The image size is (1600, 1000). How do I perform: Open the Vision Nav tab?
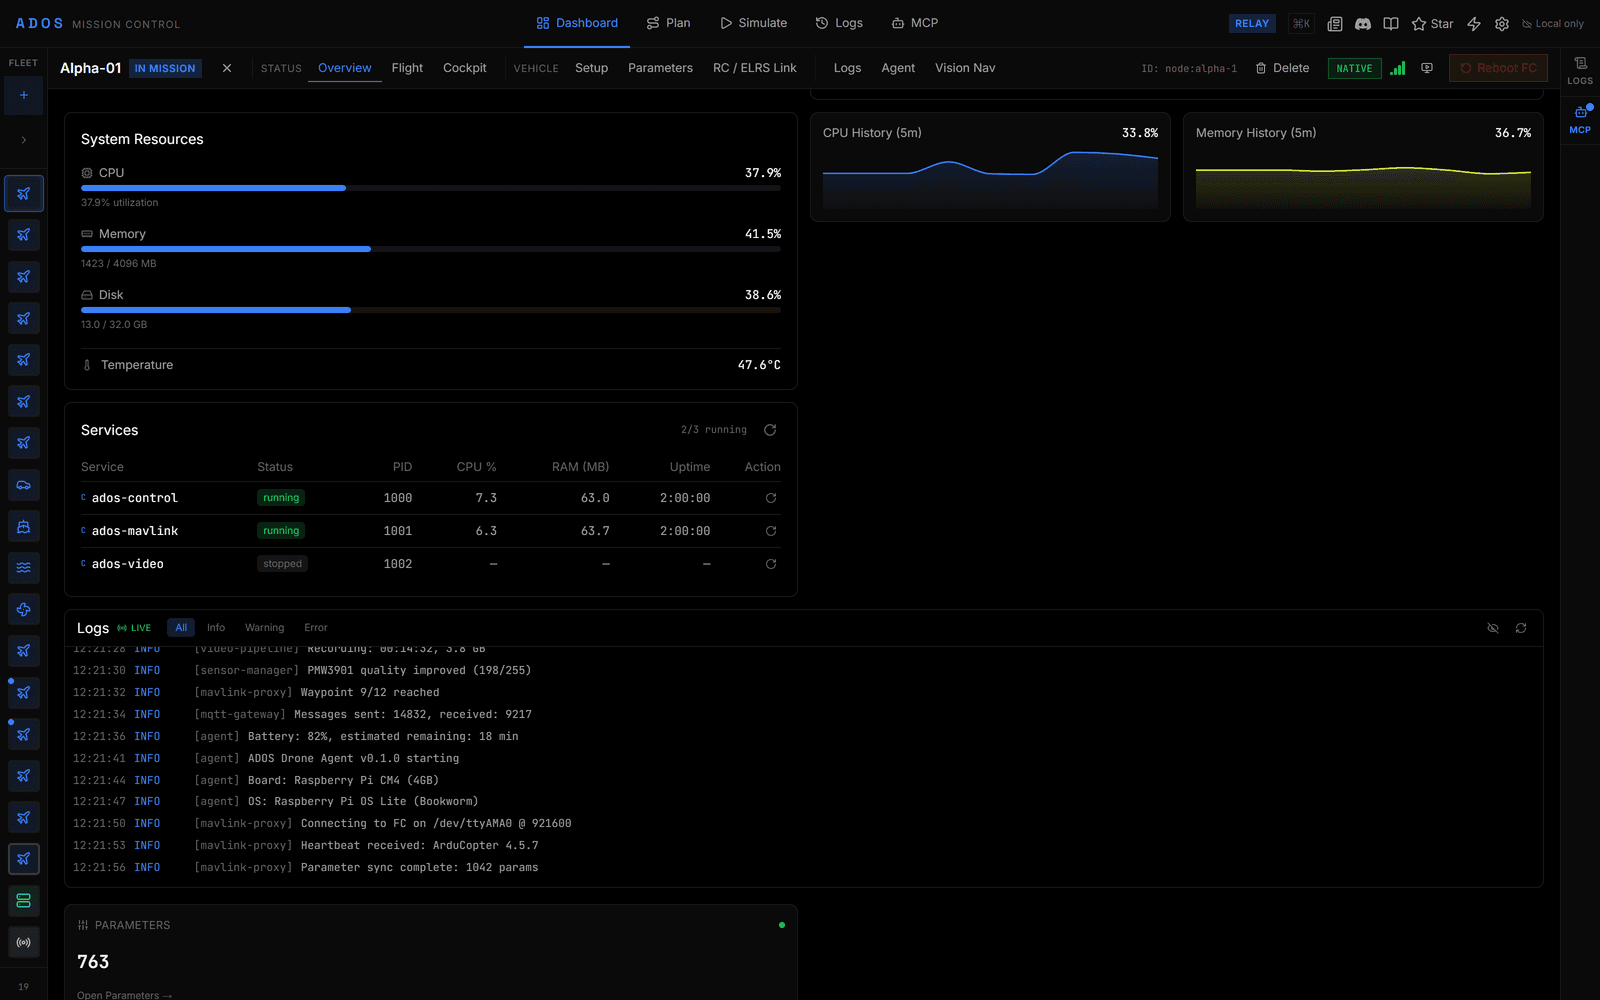965,68
